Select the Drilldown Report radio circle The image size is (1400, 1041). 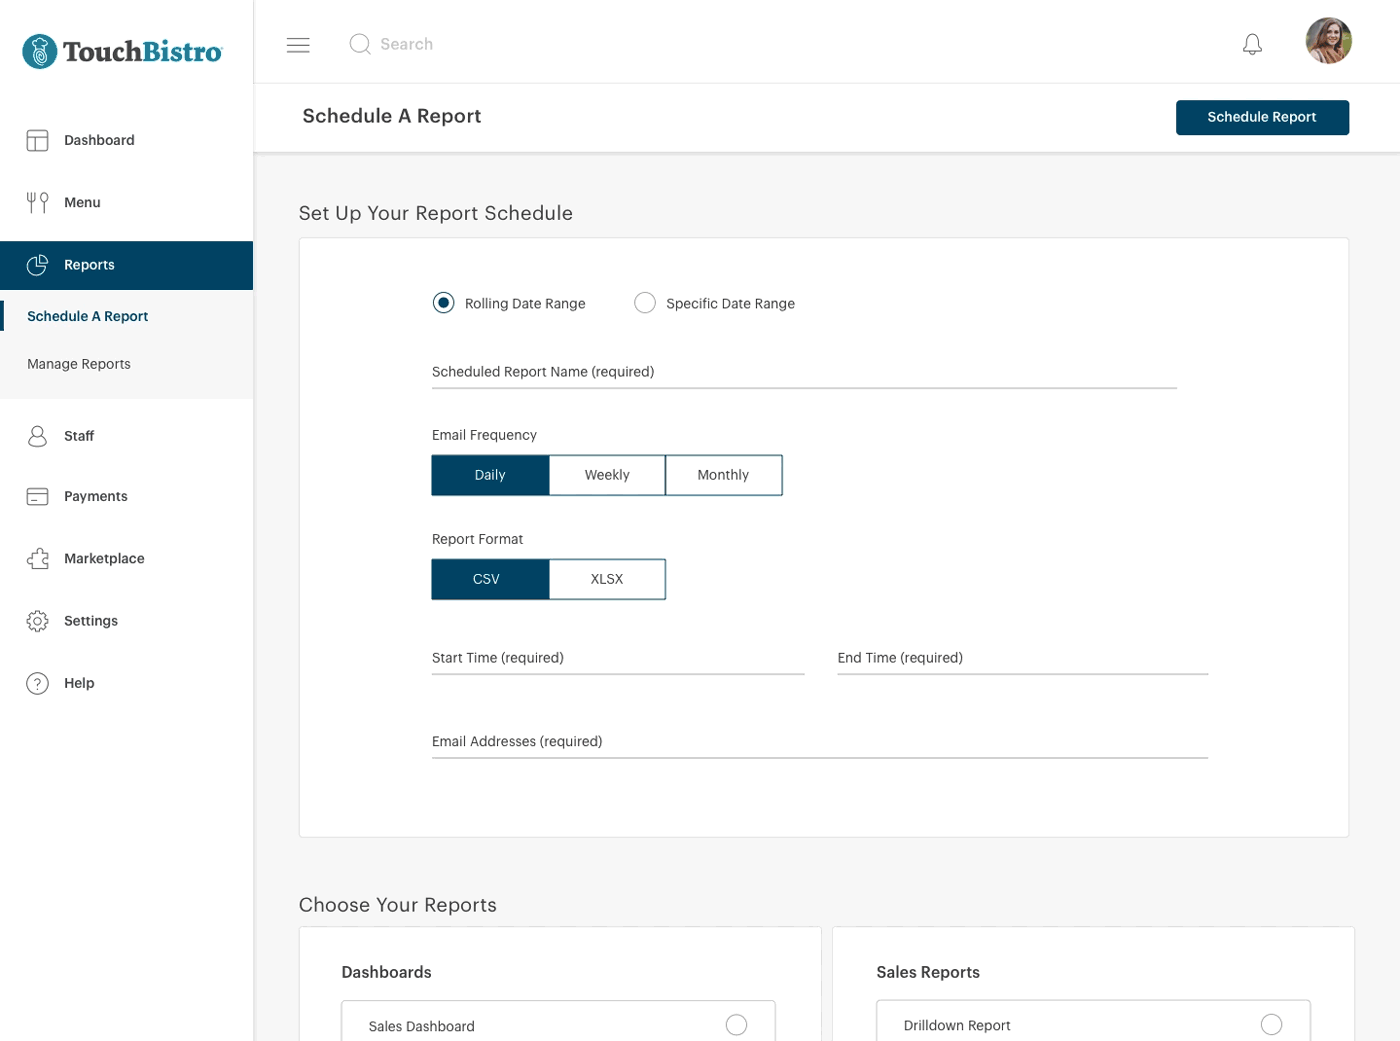coord(1271,1025)
